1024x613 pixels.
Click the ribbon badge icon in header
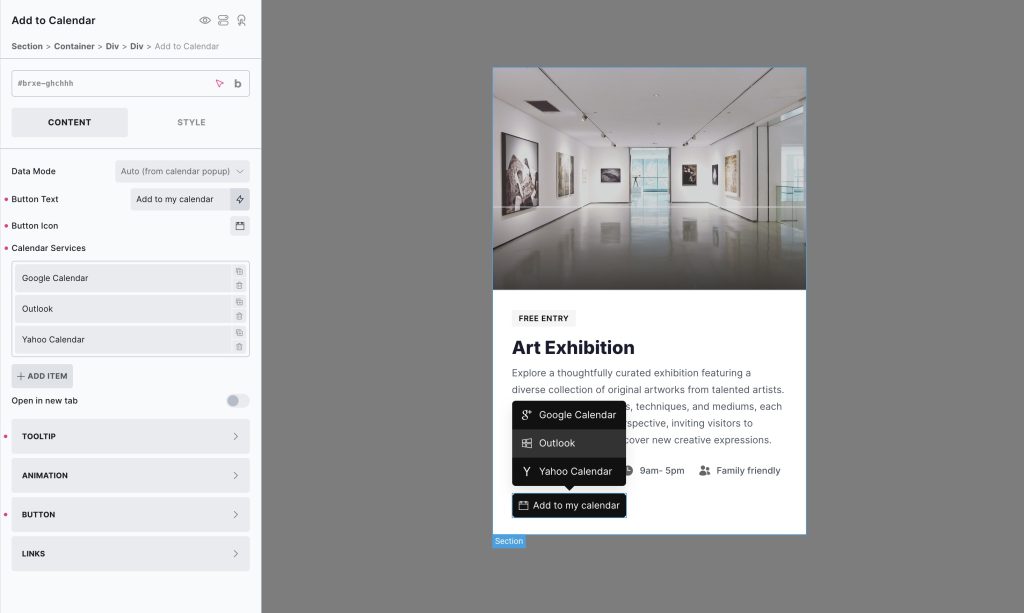tap(242, 20)
